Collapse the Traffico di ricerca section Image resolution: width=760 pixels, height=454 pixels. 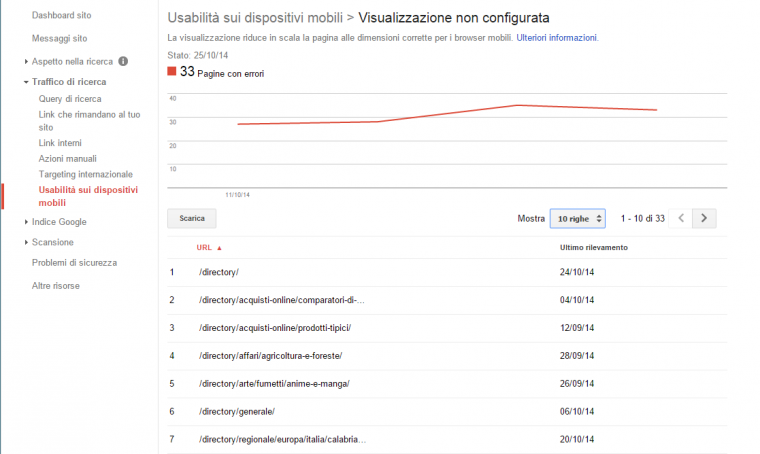click(26, 82)
